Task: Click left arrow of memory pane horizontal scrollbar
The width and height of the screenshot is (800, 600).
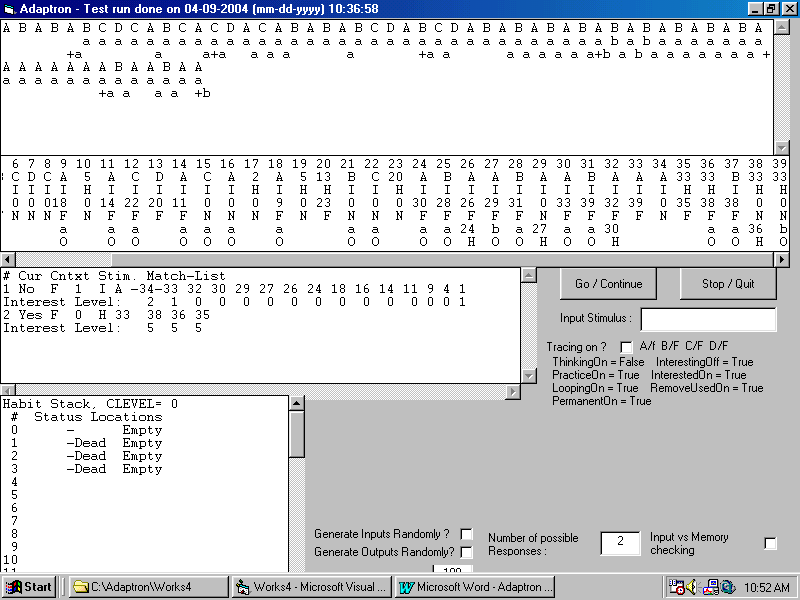Action: (x=8, y=259)
